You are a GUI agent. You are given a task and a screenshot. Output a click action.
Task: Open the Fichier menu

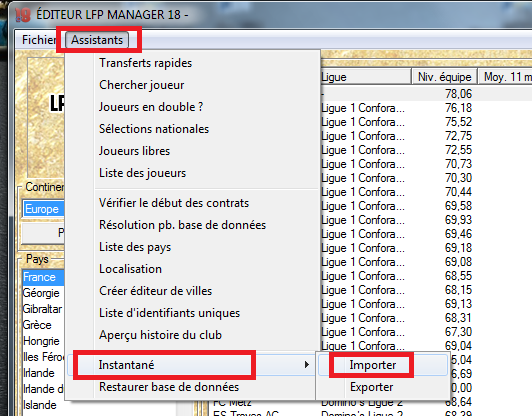[x=38, y=40]
